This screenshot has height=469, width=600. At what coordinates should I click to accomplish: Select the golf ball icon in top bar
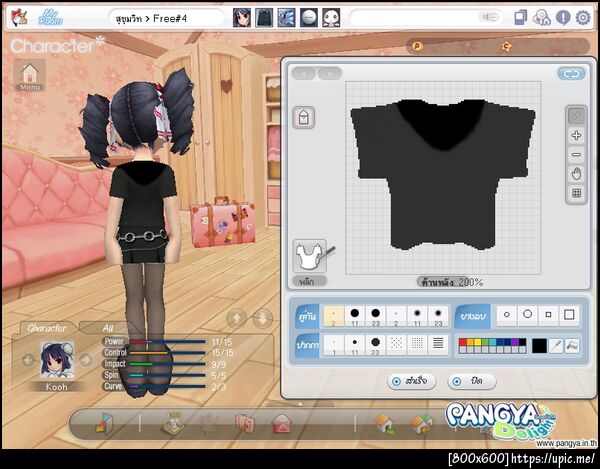pos(309,18)
